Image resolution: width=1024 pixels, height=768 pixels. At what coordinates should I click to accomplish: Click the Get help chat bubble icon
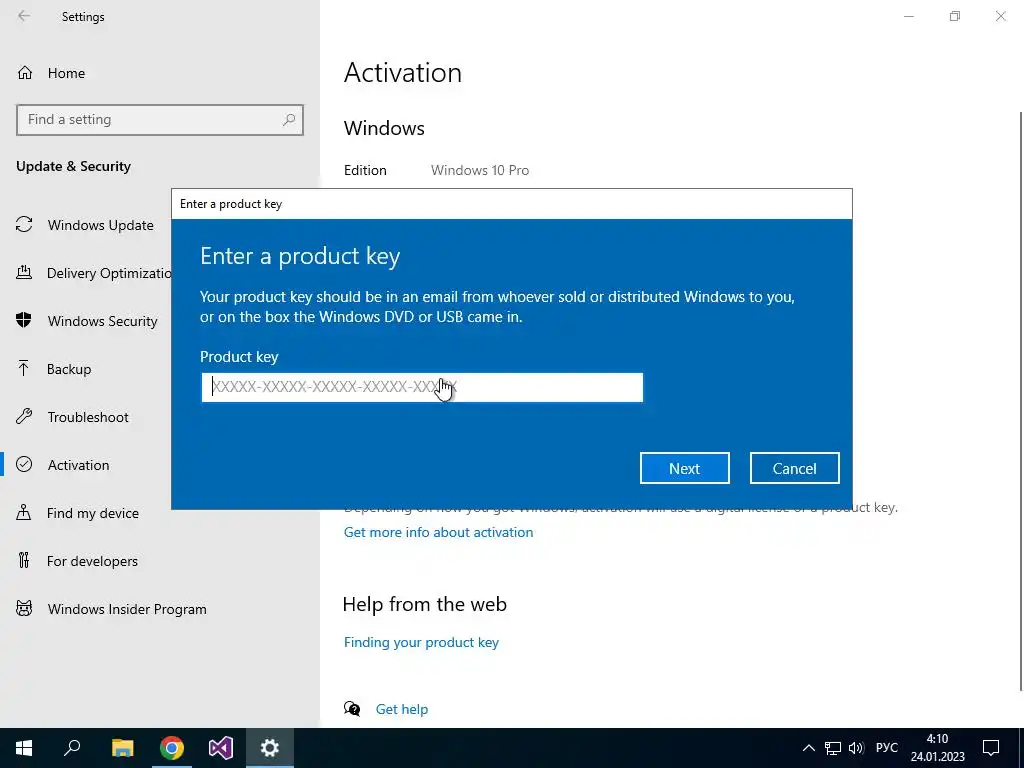click(x=352, y=709)
